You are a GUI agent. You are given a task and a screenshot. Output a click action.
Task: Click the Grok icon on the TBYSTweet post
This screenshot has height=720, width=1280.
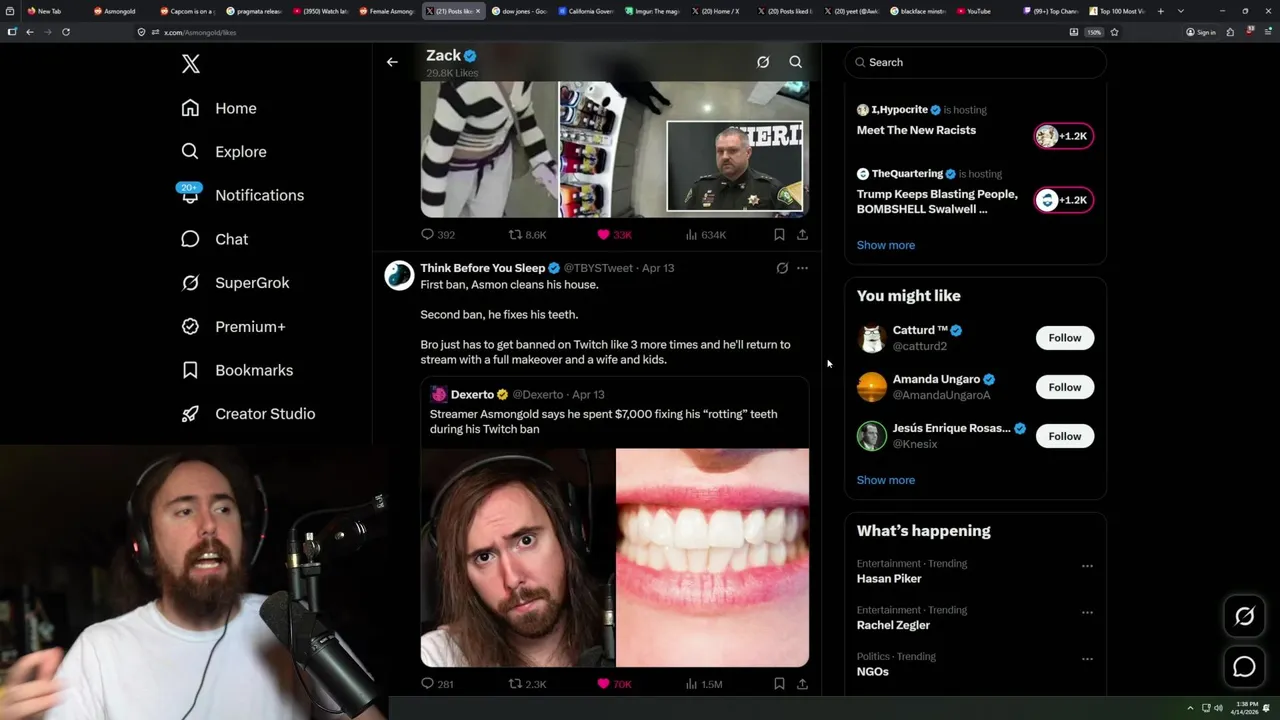pyautogui.click(x=782, y=268)
